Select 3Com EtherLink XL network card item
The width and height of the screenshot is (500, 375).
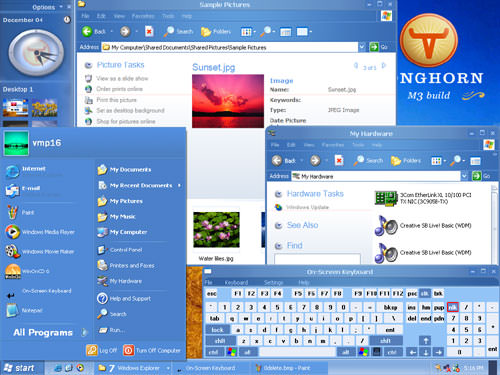(423, 198)
